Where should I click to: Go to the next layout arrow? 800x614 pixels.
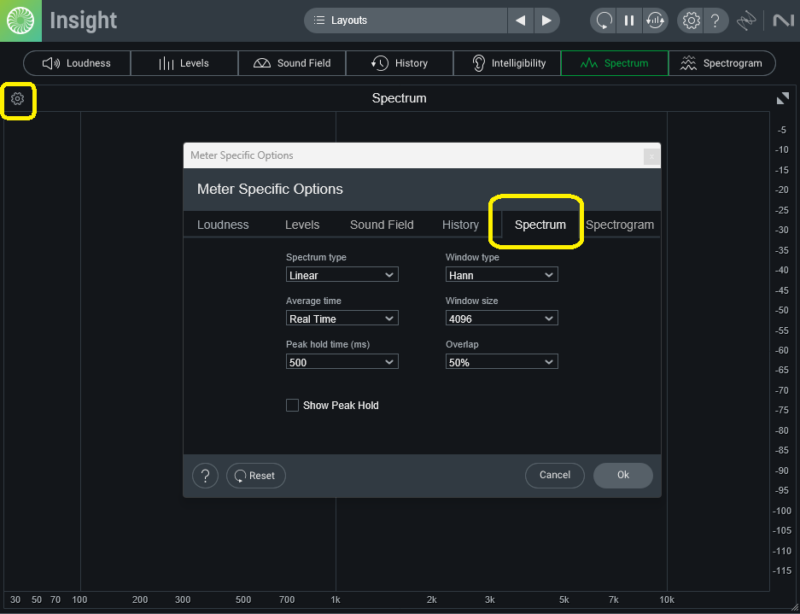click(x=546, y=20)
